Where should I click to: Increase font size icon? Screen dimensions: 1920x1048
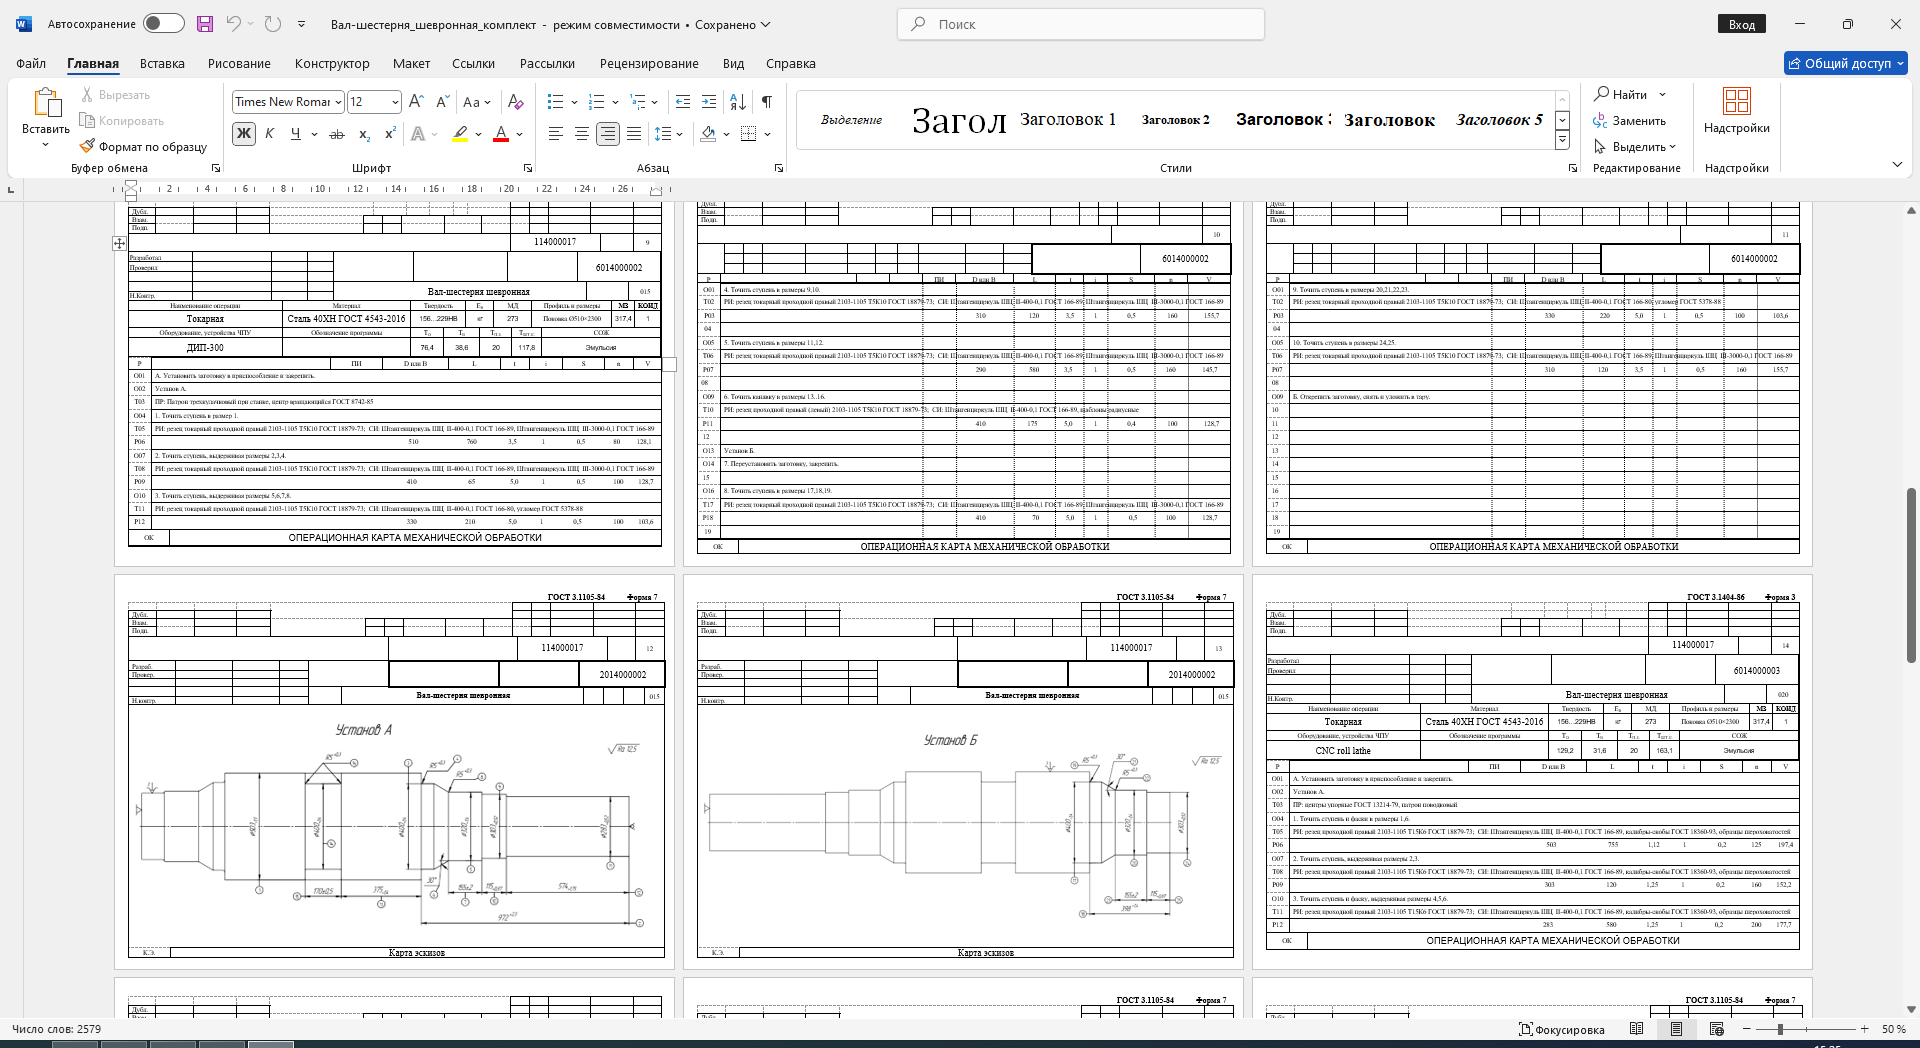pyautogui.click(x=417, y=102)
